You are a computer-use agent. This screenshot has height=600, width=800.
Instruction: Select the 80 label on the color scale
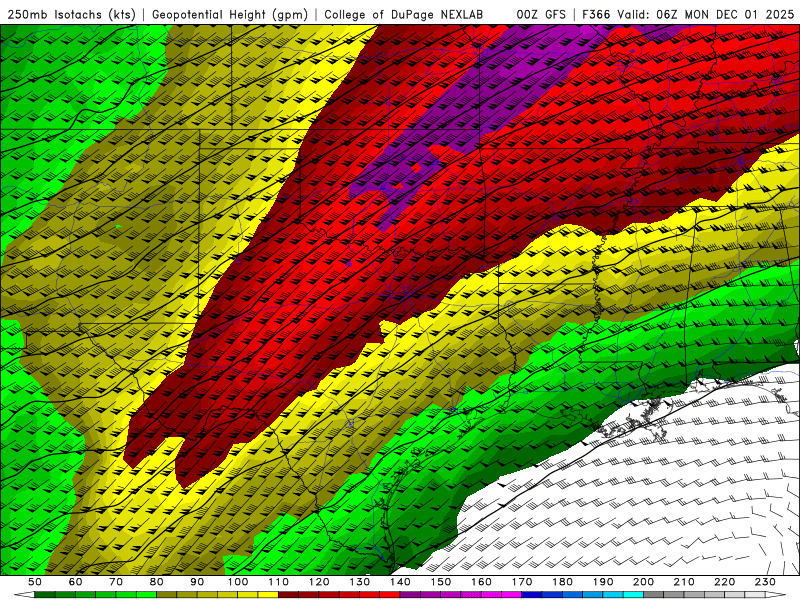click(x=157, y=582)
